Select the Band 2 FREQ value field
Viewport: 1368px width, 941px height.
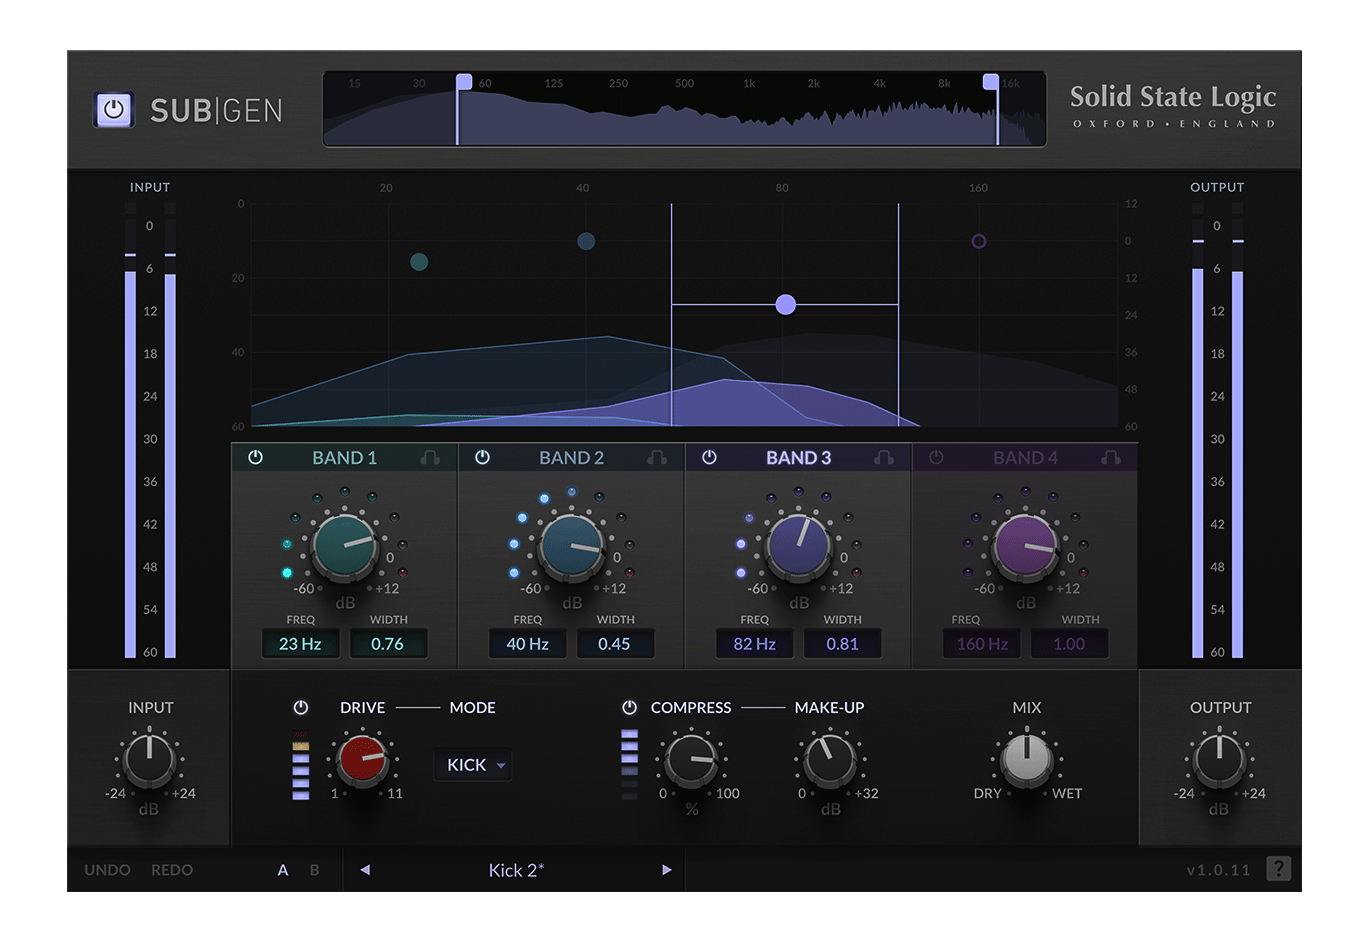coord(527,644)
